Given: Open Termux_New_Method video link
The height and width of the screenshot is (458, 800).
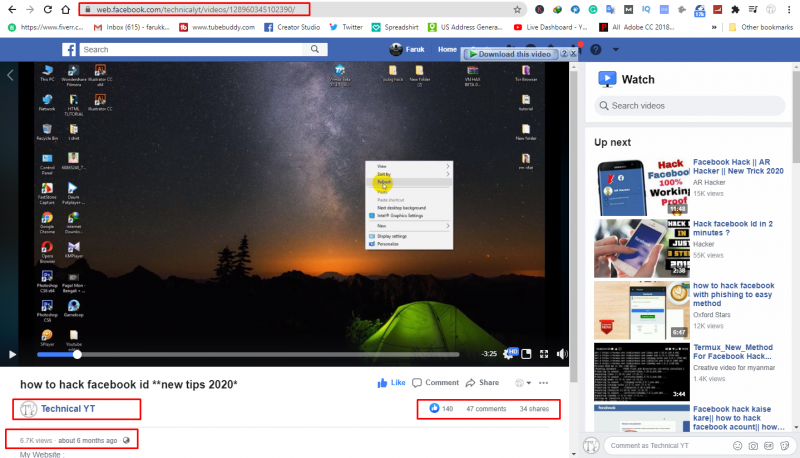Looking at the screenshot, I should [733, 351].
